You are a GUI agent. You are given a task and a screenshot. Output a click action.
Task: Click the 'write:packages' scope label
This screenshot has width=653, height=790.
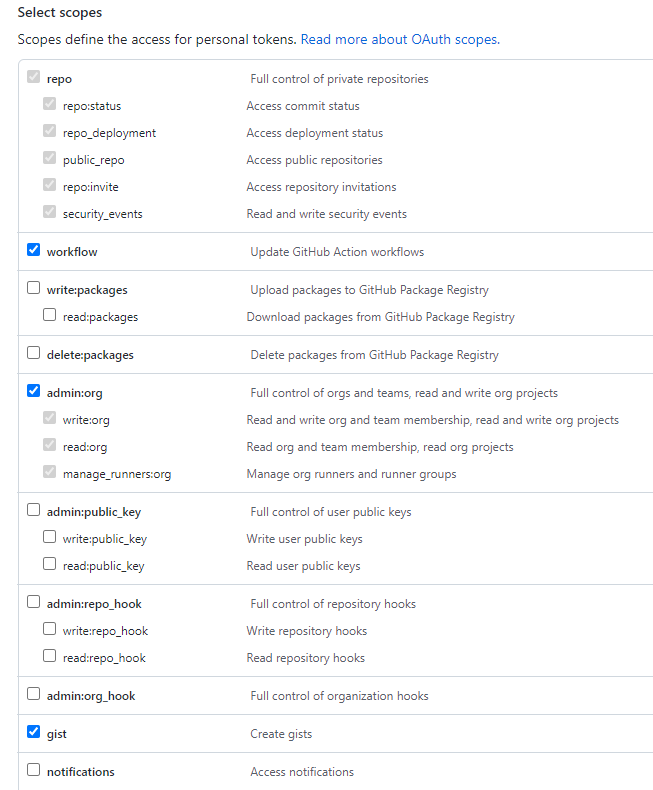[x=87, y=290]
